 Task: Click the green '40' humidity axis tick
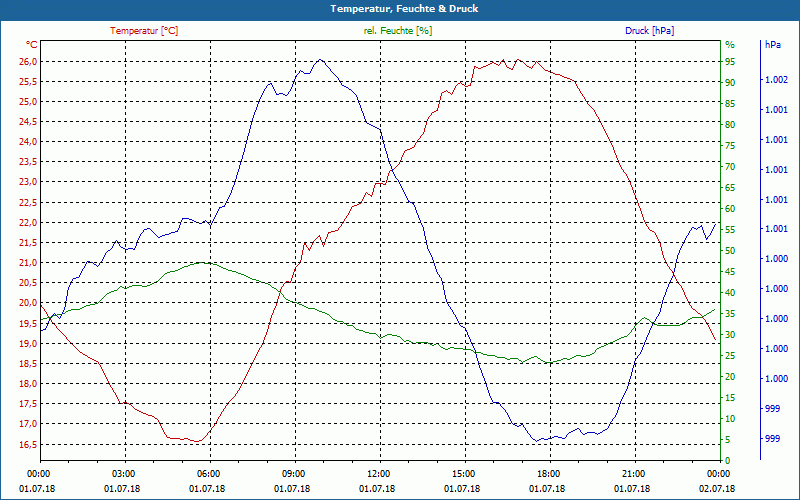pos(730,293)
